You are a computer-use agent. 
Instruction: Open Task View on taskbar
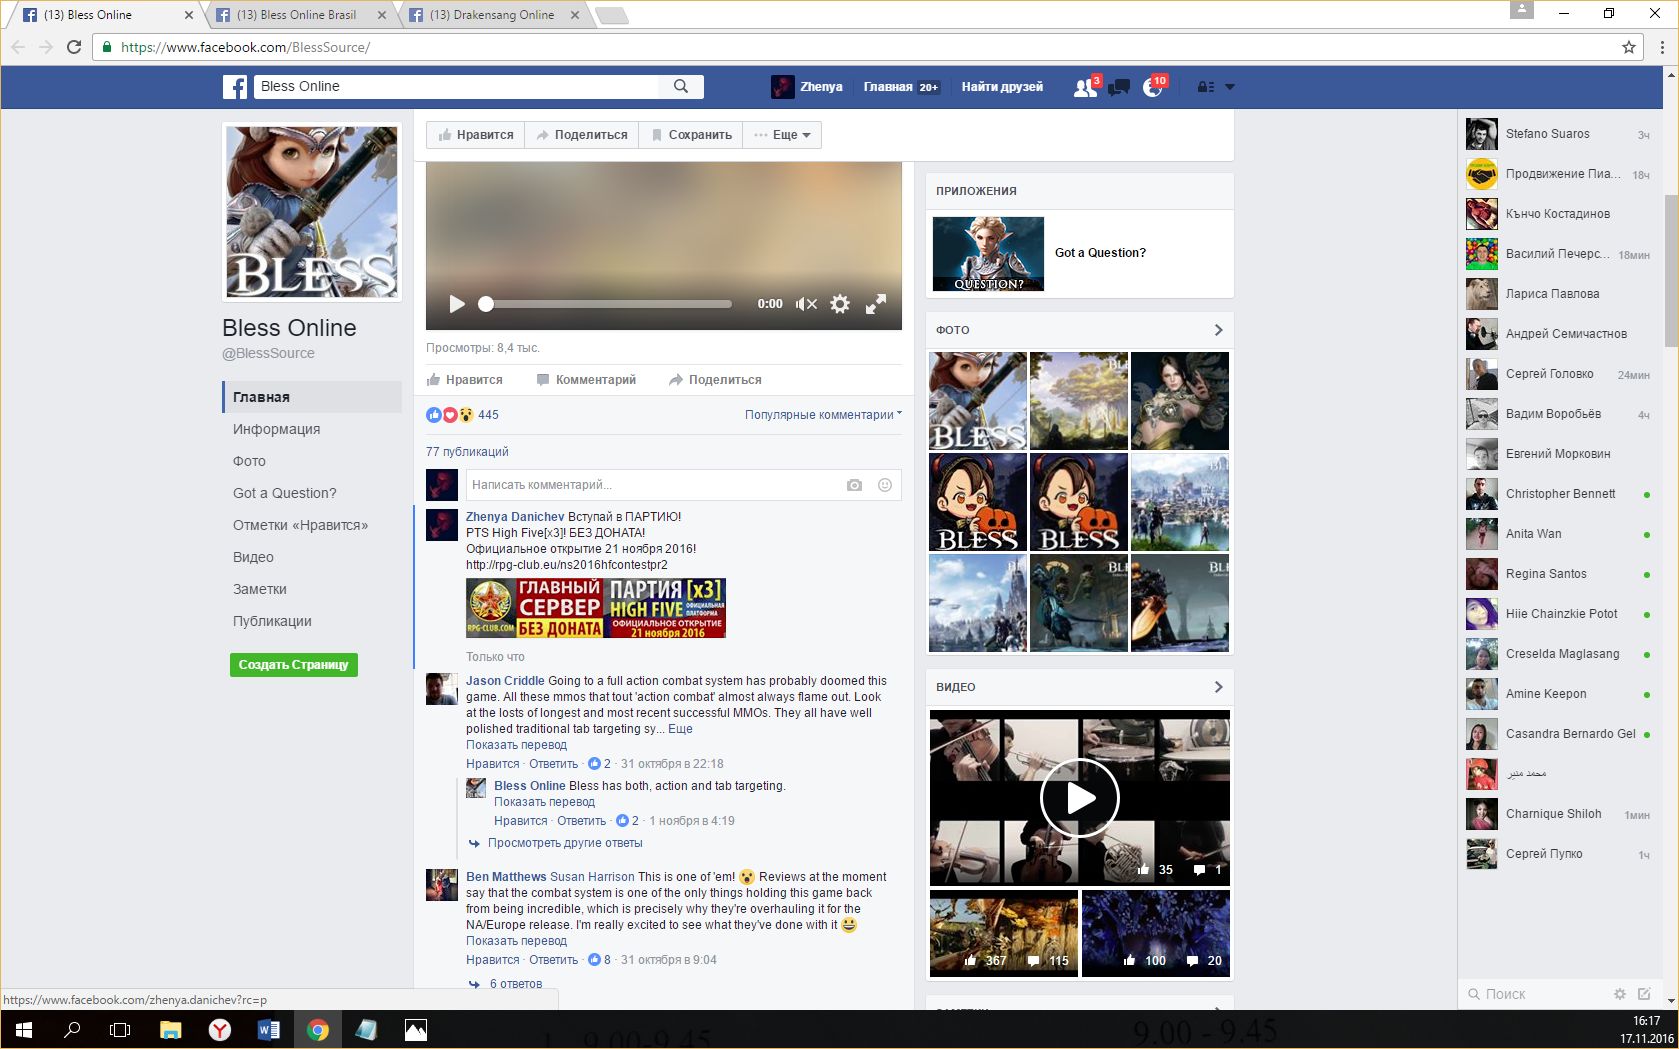pos(120,1029)
